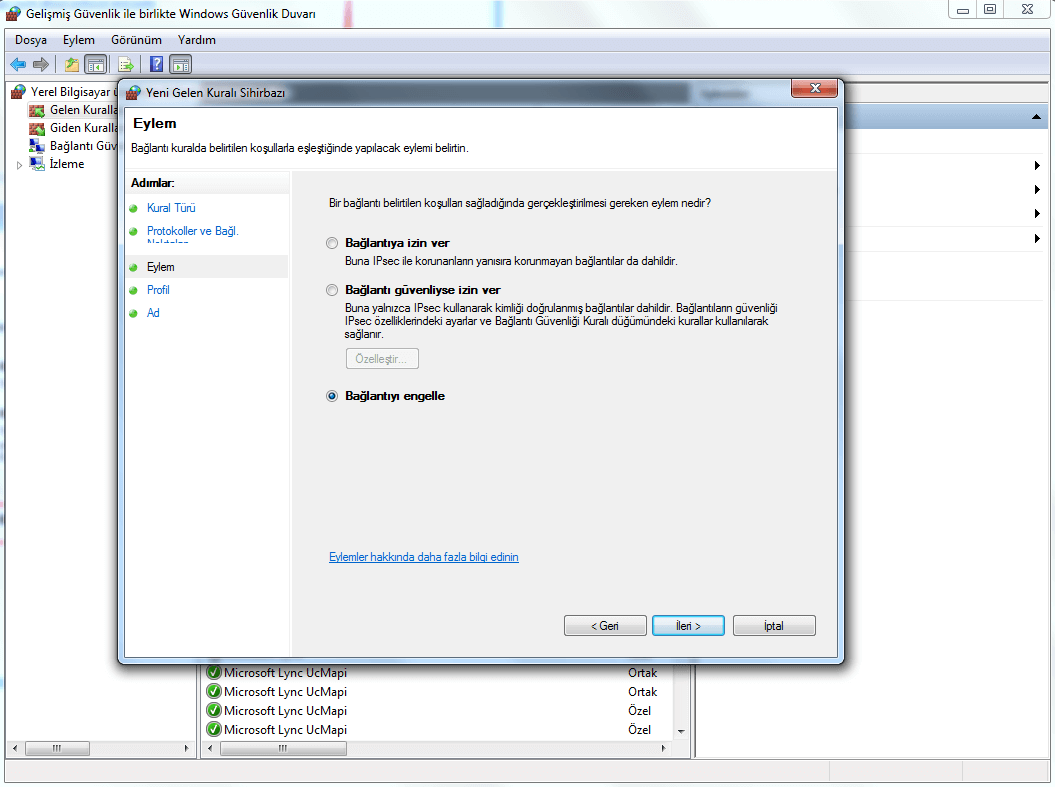Screen dimensions: 1055x787
Task: Open the Görünüm menu
Action: point(136,40)
